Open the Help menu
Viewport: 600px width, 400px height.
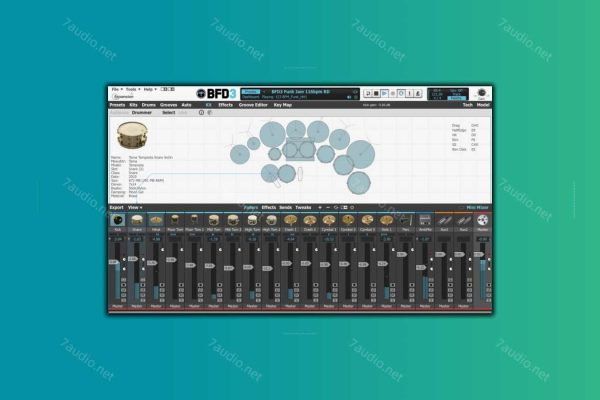[x=150, y=89]
